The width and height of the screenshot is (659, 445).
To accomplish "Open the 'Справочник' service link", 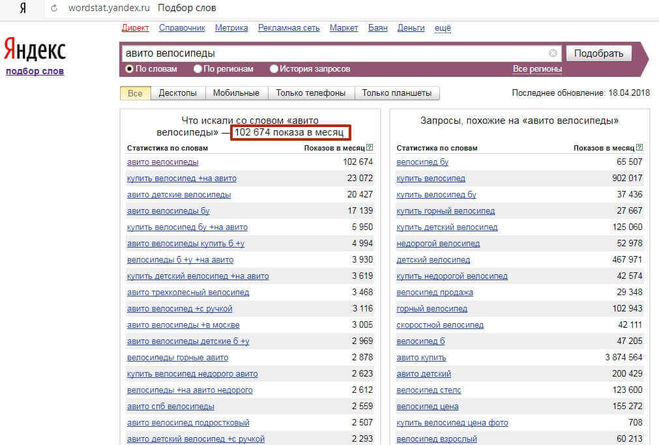I will pos(182,28).
